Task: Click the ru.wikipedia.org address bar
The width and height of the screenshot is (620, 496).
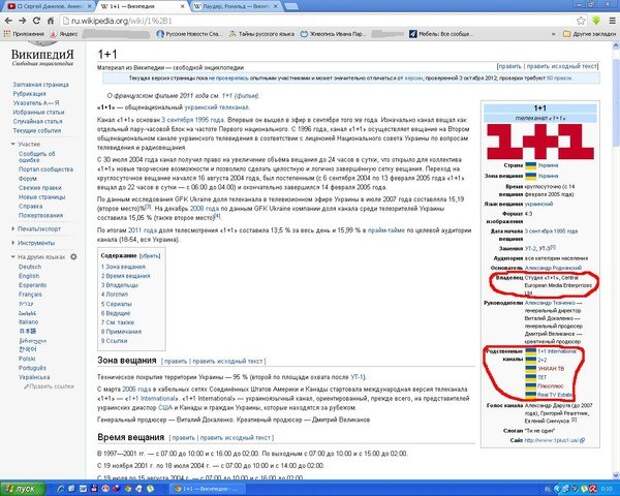Action: [316, 21]
